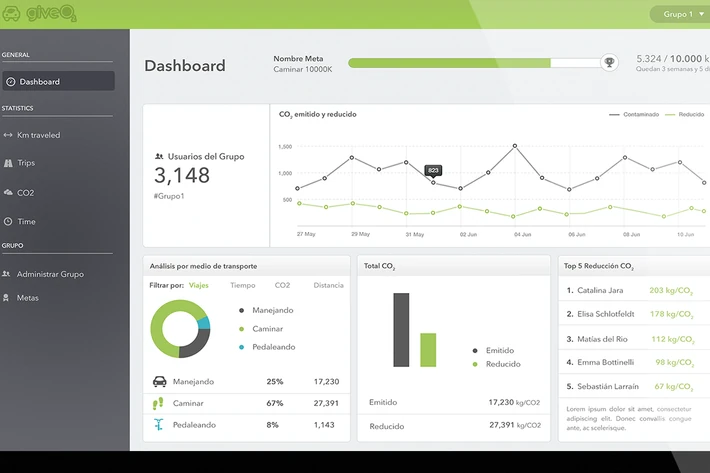Click the cloud icon next to CO2
This screenshot has width=710, height=473.
8,192
